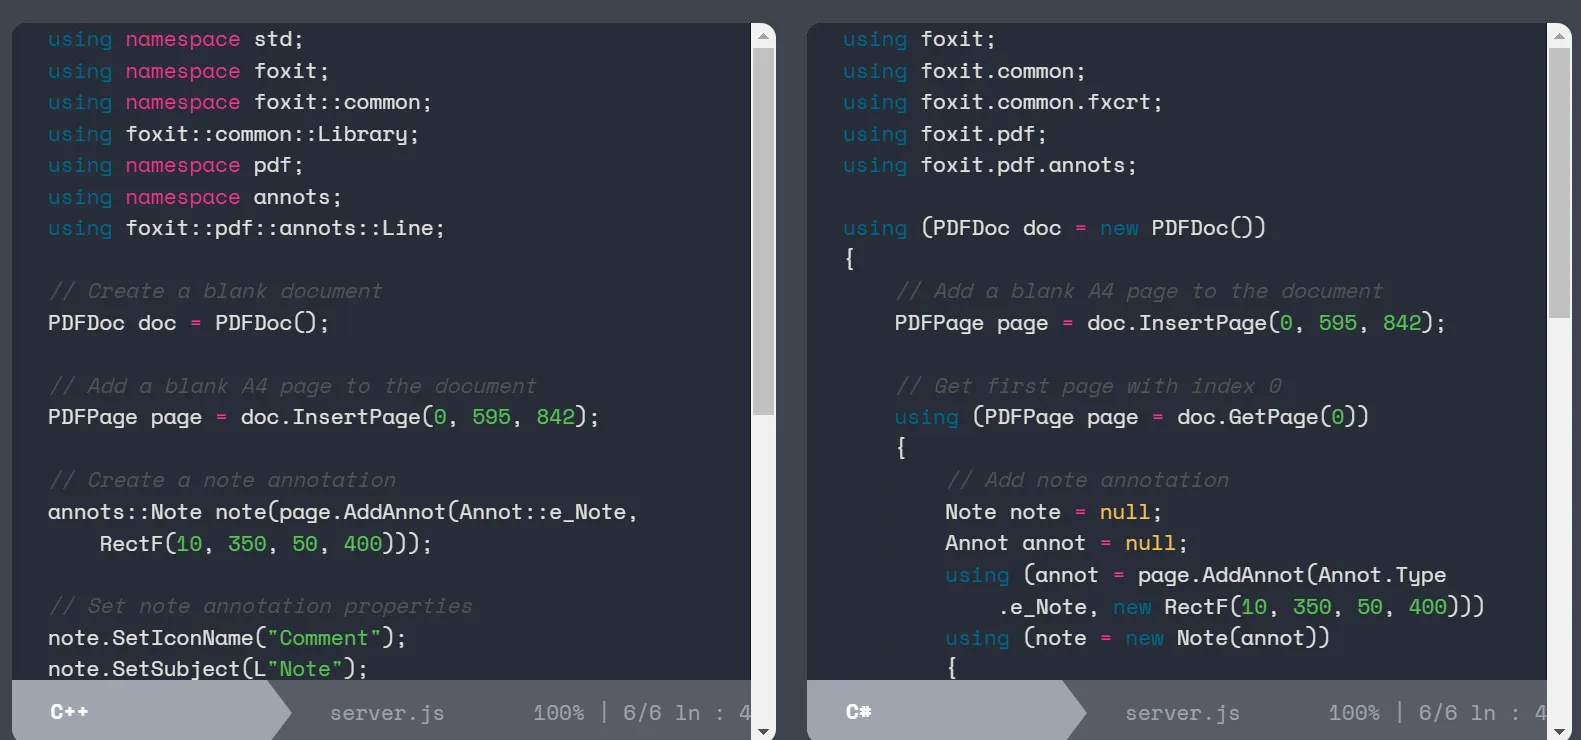Click C++ comment '// Add a blank A4 page'
This screenshot has width=1581, height=740.
292,387
